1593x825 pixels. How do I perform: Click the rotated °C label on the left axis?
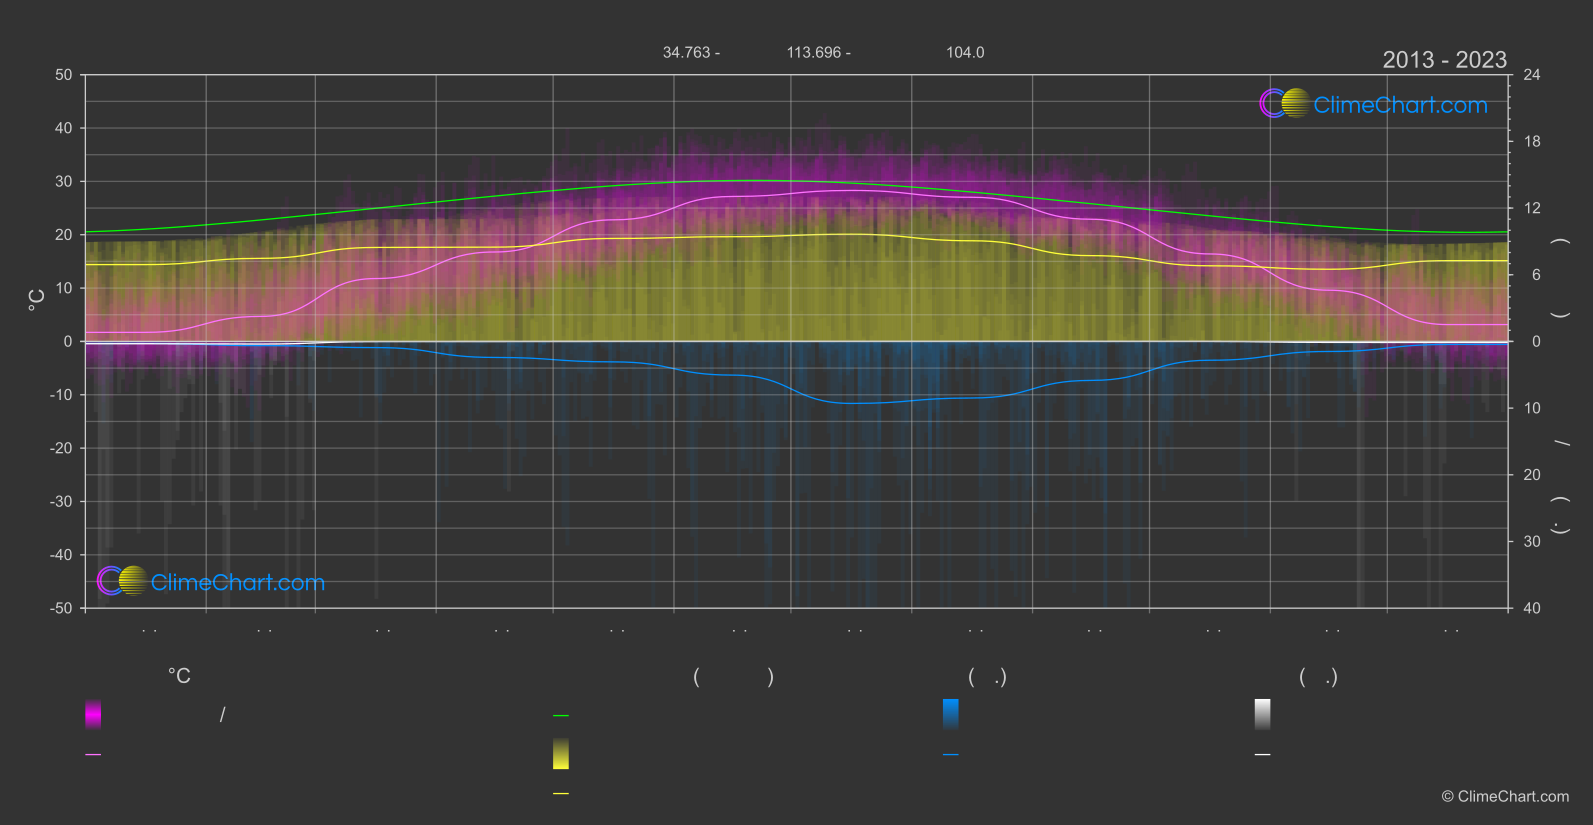pyautogui.click(x=37, y=300)
